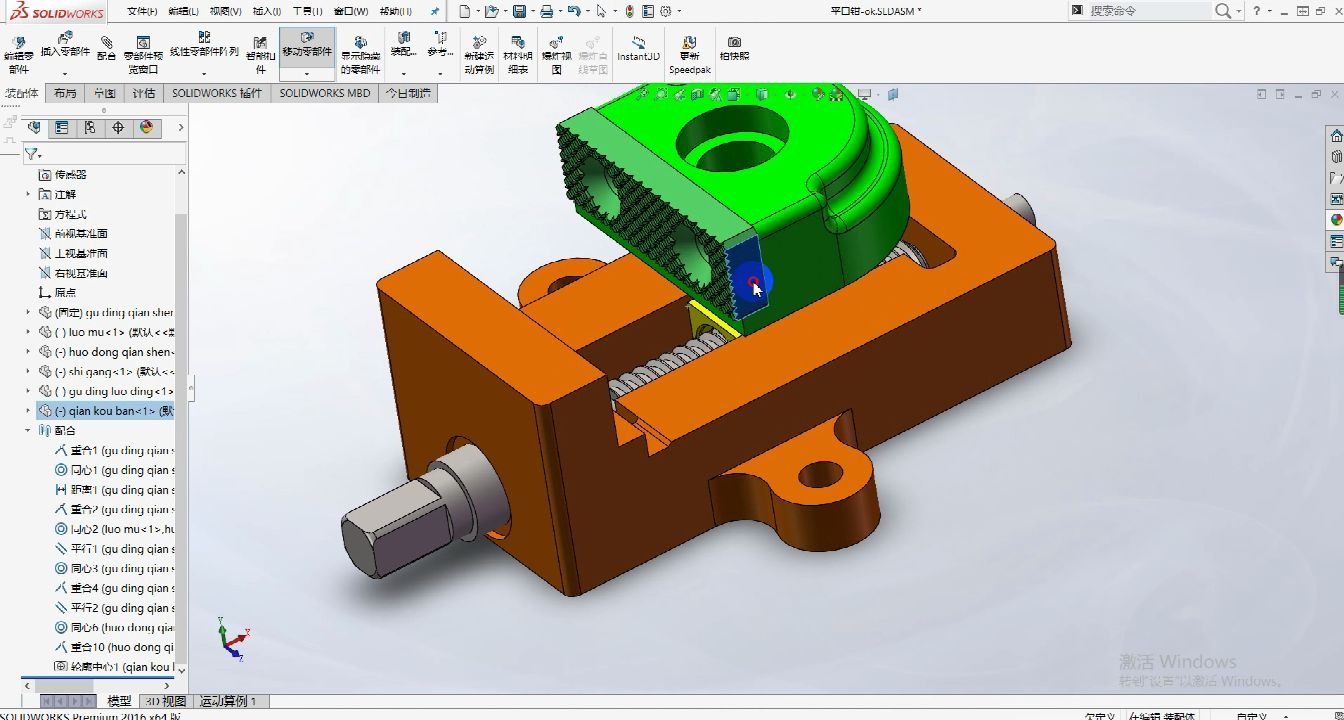1344x720 pixels.
Task: Toggle visibility of the ConfigurationManager tab
Action: point(90,128)
